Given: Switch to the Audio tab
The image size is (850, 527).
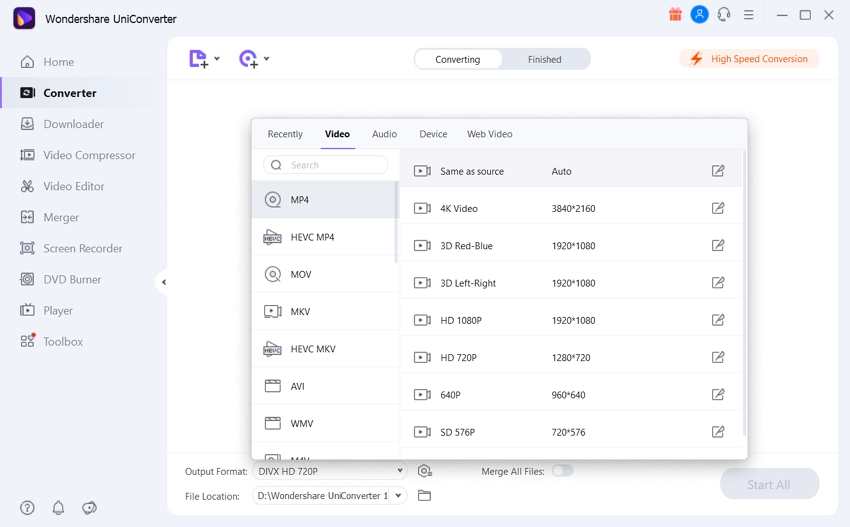Looking at the screenshot, I should click(384, 134).
